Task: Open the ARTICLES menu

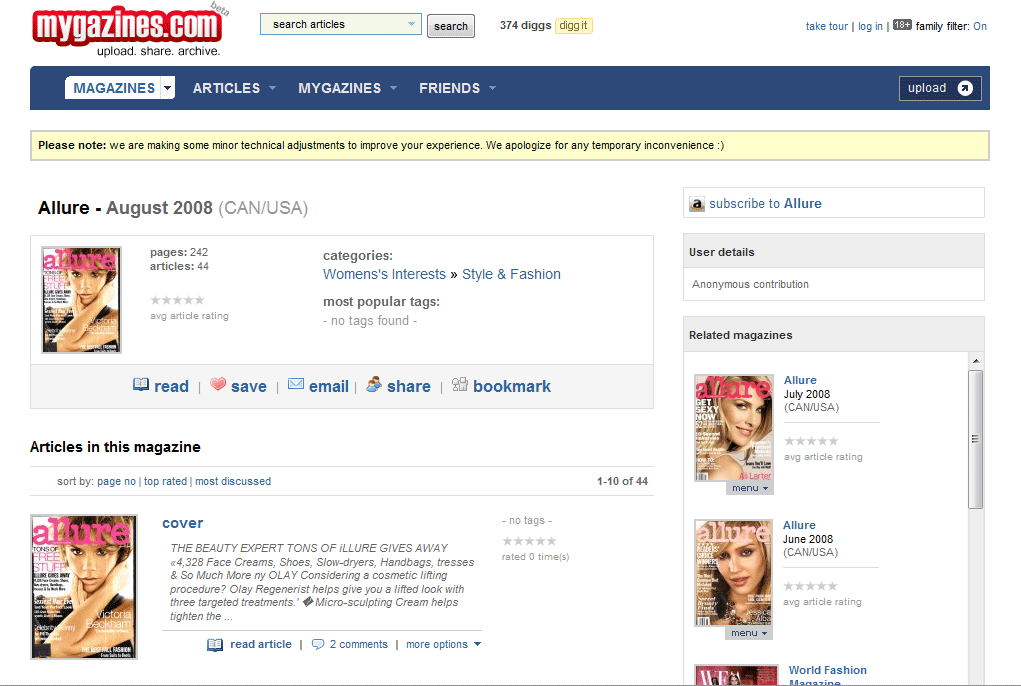Action: pyautogui.click(x=226, y=88)
